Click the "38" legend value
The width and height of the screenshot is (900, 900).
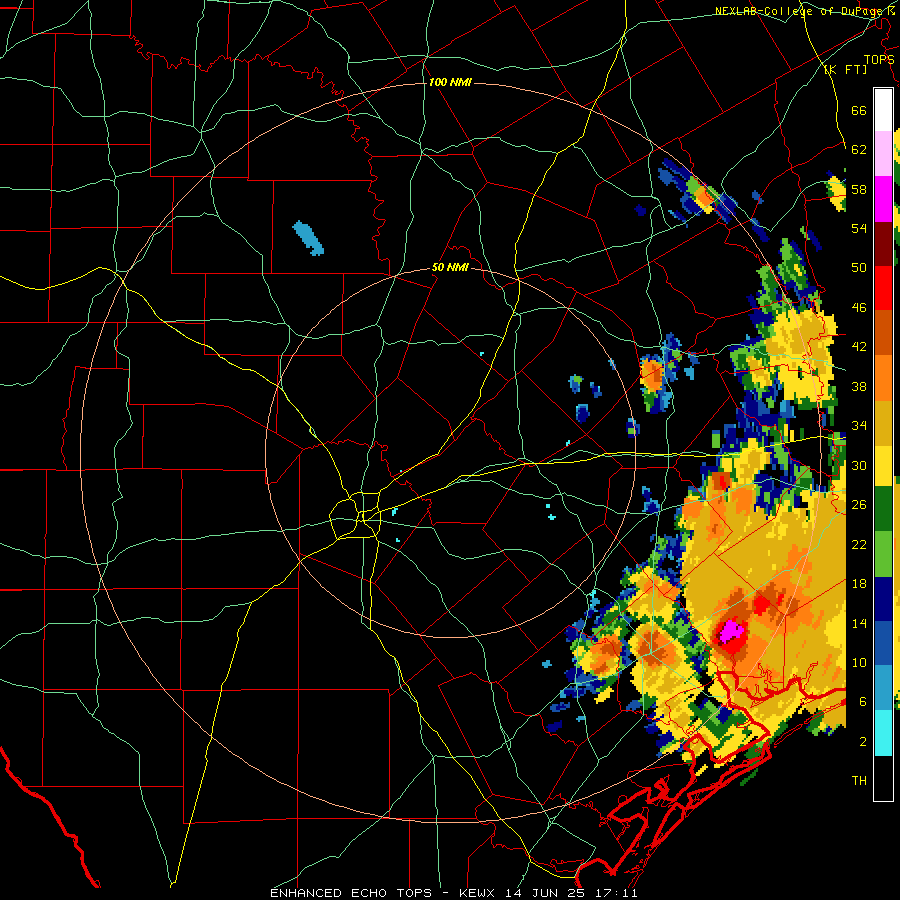coord(859,386)
